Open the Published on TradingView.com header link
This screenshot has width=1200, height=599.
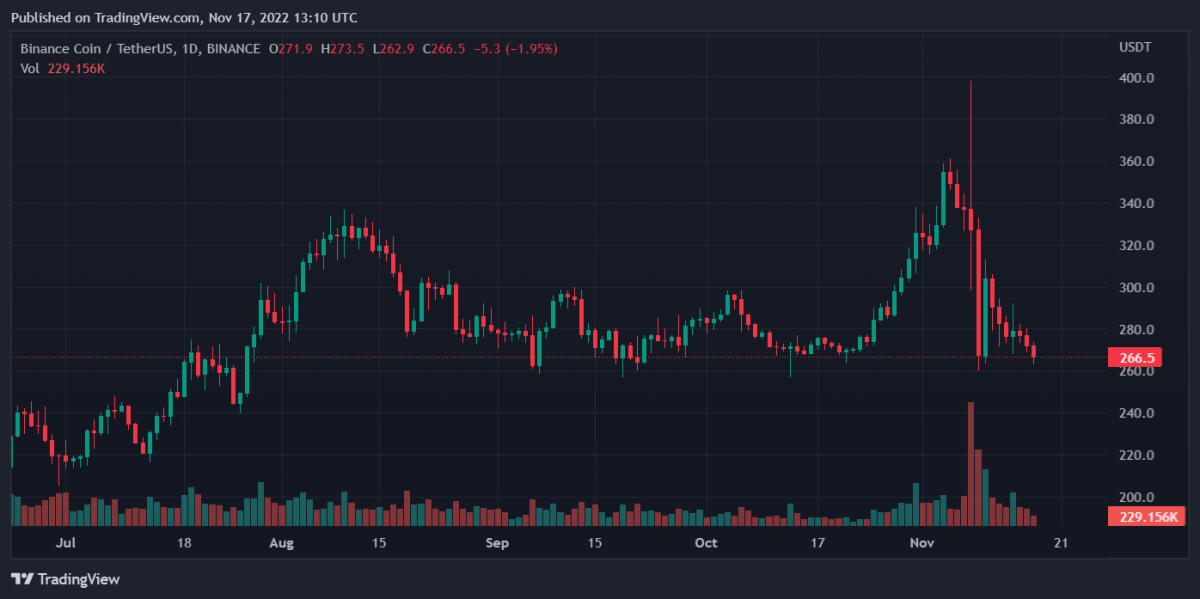(183, 17)
